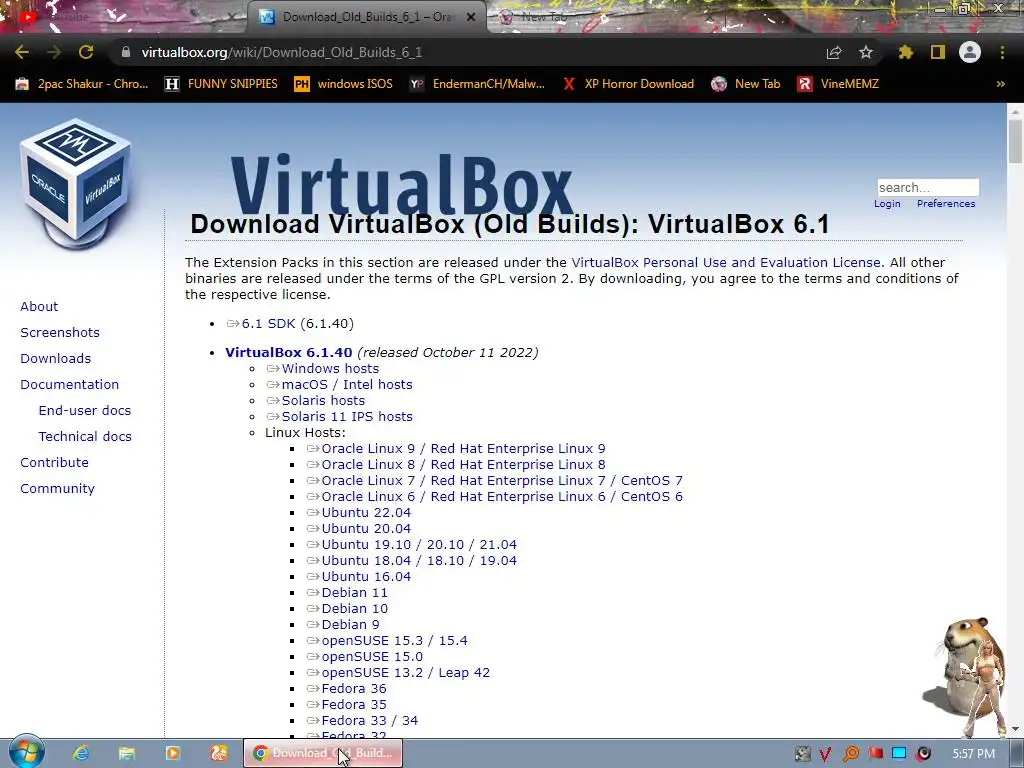
Task: Click the VirtualBox search field
Action: pyautogui.click(x=927, y=187)
